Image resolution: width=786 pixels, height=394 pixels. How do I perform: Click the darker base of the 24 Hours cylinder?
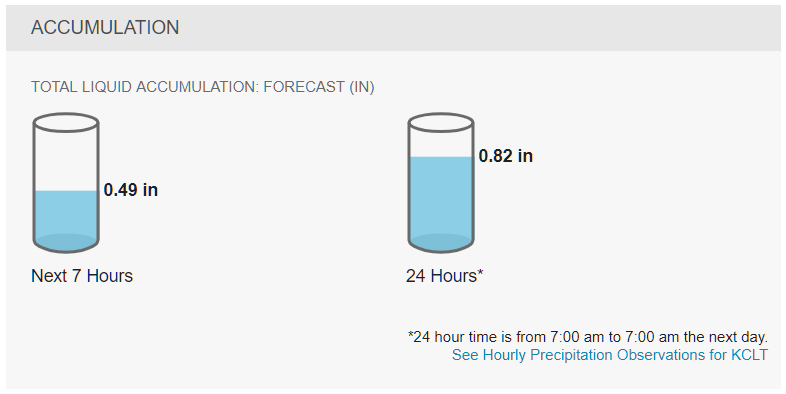pos(441,242)
